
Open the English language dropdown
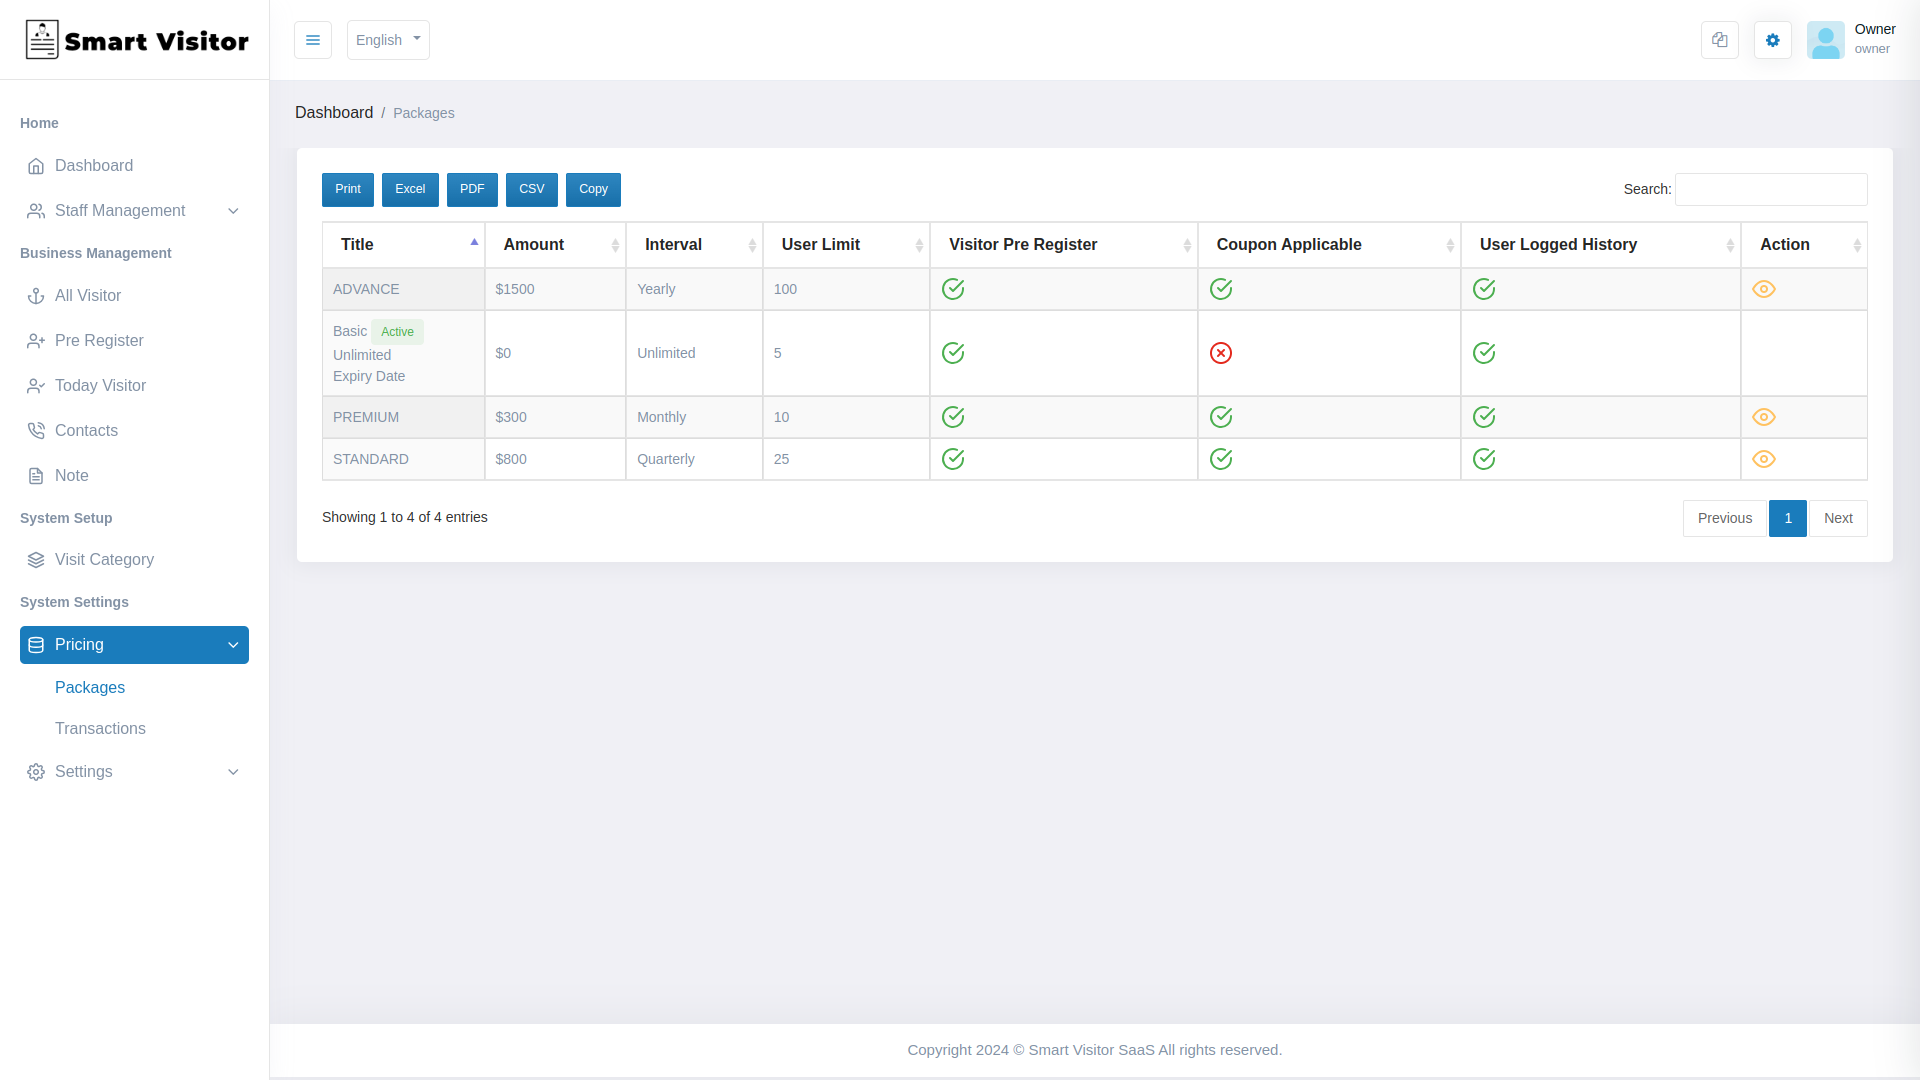click(x=388, y=40)
